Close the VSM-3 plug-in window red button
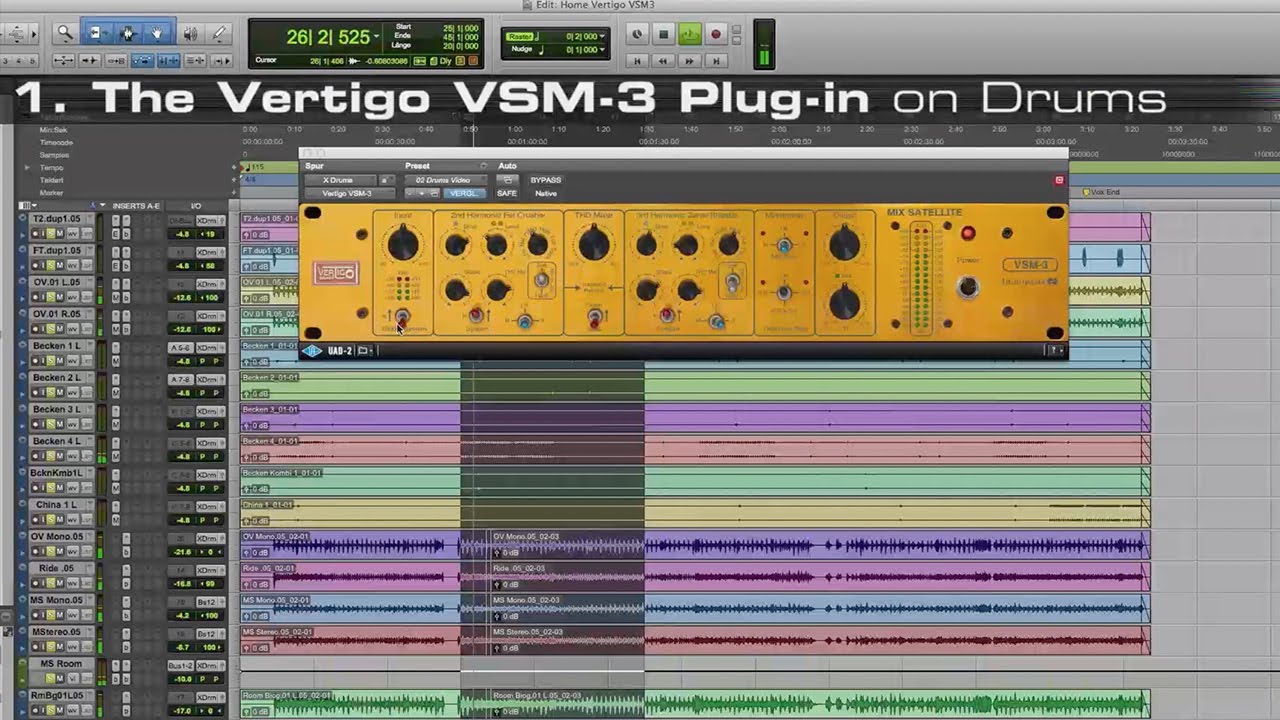 [x=1059, y=180]
